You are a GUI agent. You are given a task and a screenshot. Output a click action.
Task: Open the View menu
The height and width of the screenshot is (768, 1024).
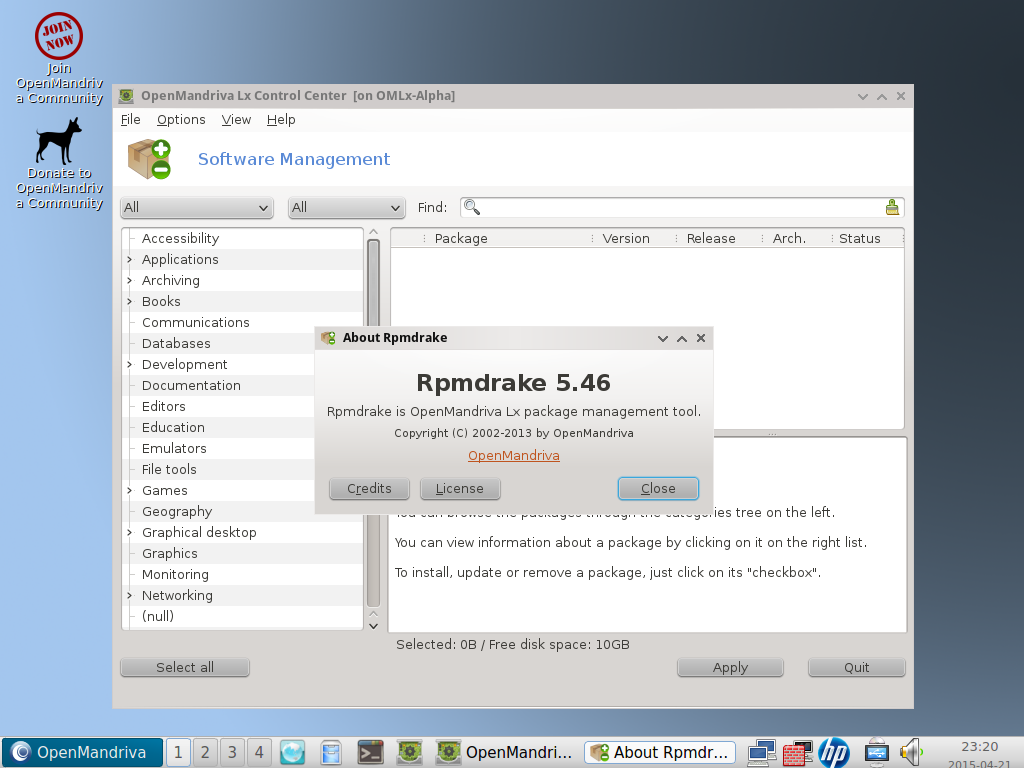[x=236, y=119]
